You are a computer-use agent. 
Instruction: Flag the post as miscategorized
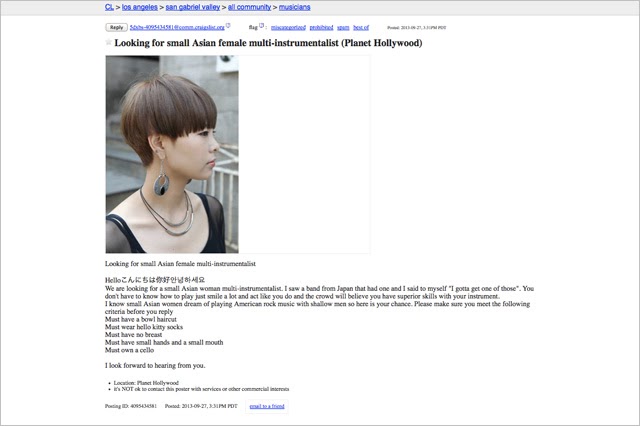pyautogui.click(x=288, y=27)
